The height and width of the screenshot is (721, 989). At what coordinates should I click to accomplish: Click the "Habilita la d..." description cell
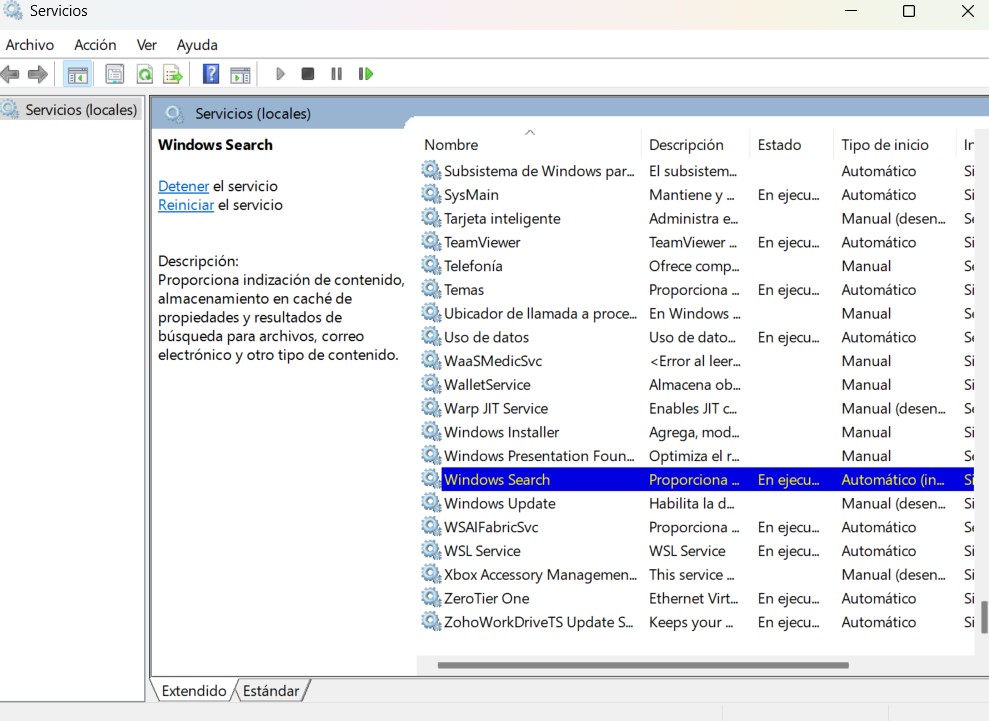point(692,503)
